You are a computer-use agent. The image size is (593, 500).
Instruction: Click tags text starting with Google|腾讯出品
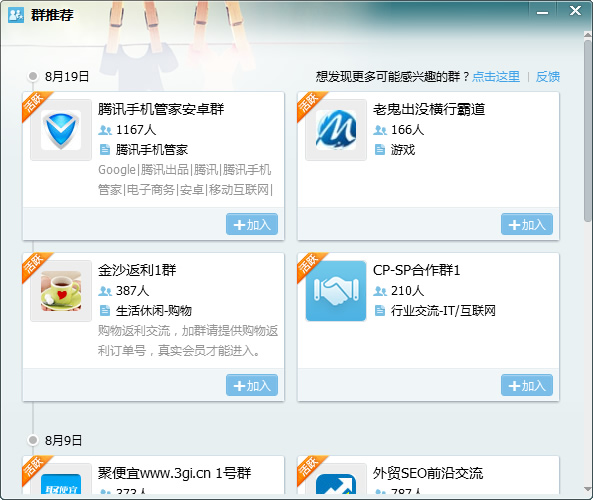coord(185,180)
